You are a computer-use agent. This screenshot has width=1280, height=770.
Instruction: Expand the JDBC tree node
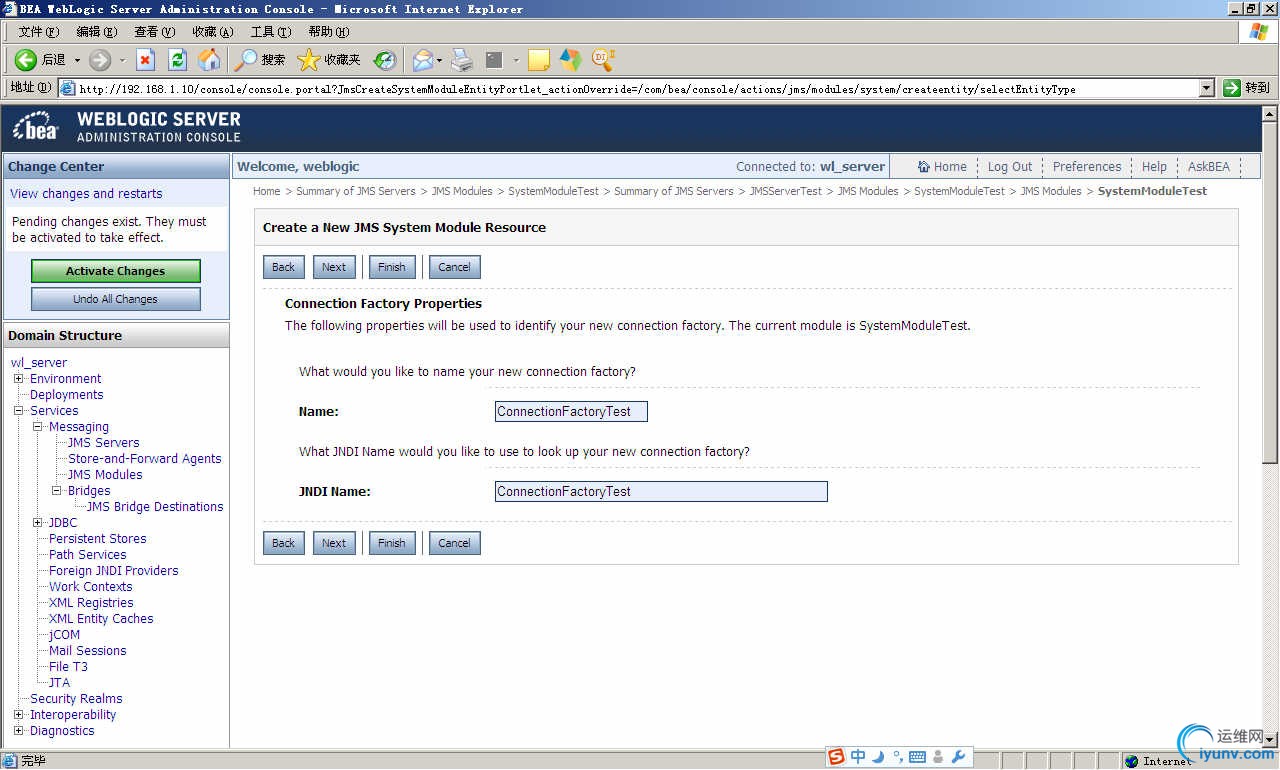pos(37,523)
